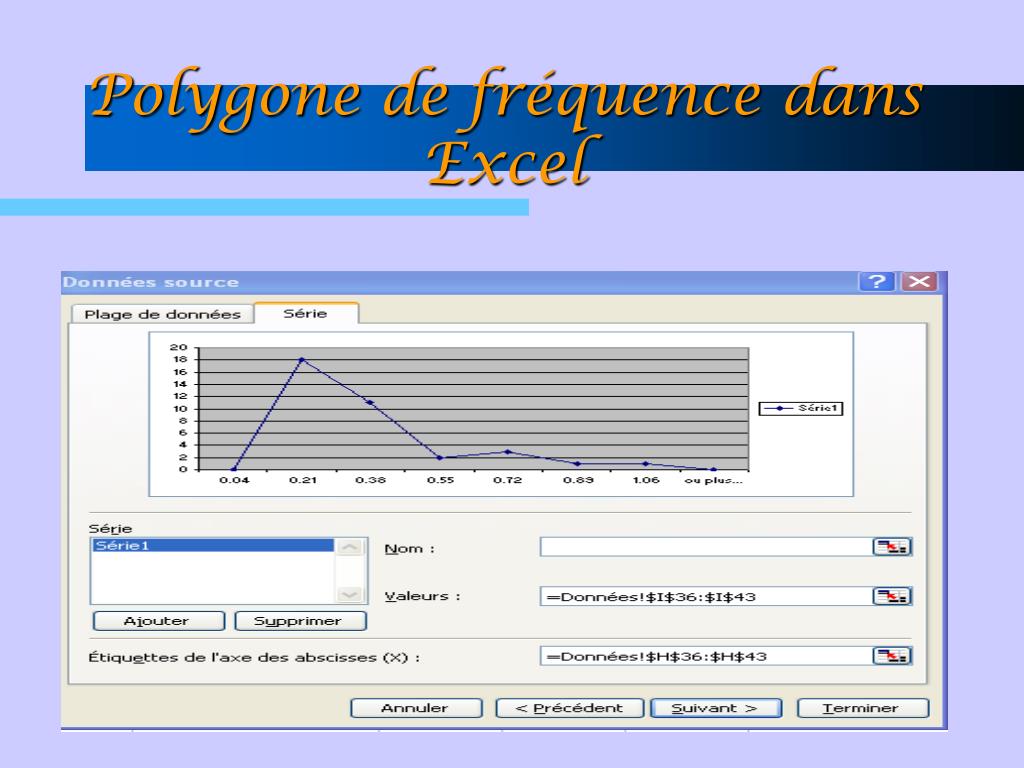This screenshot has height=768, width=1024.
Task: Click the 'Données source' dialog title
Action: tap(151, 282)
